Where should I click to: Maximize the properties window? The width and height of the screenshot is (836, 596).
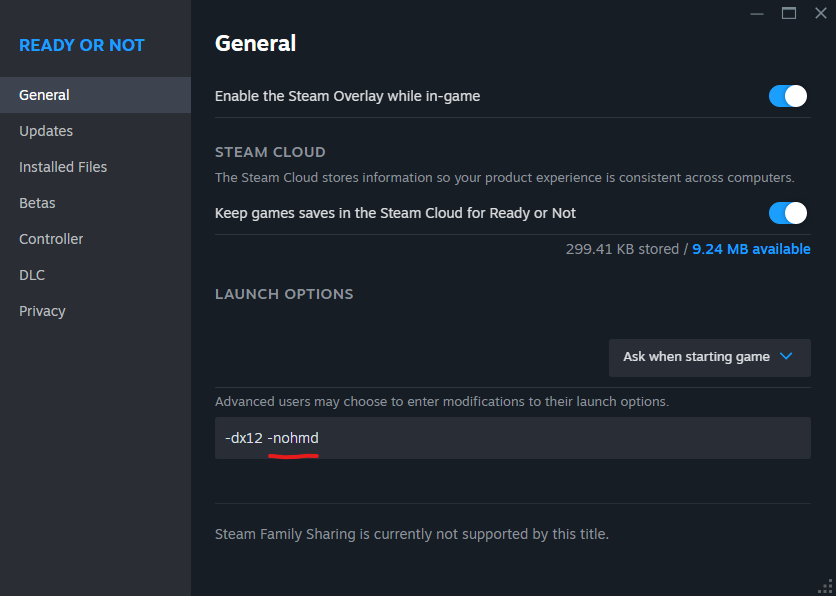[x=789, y=13]
